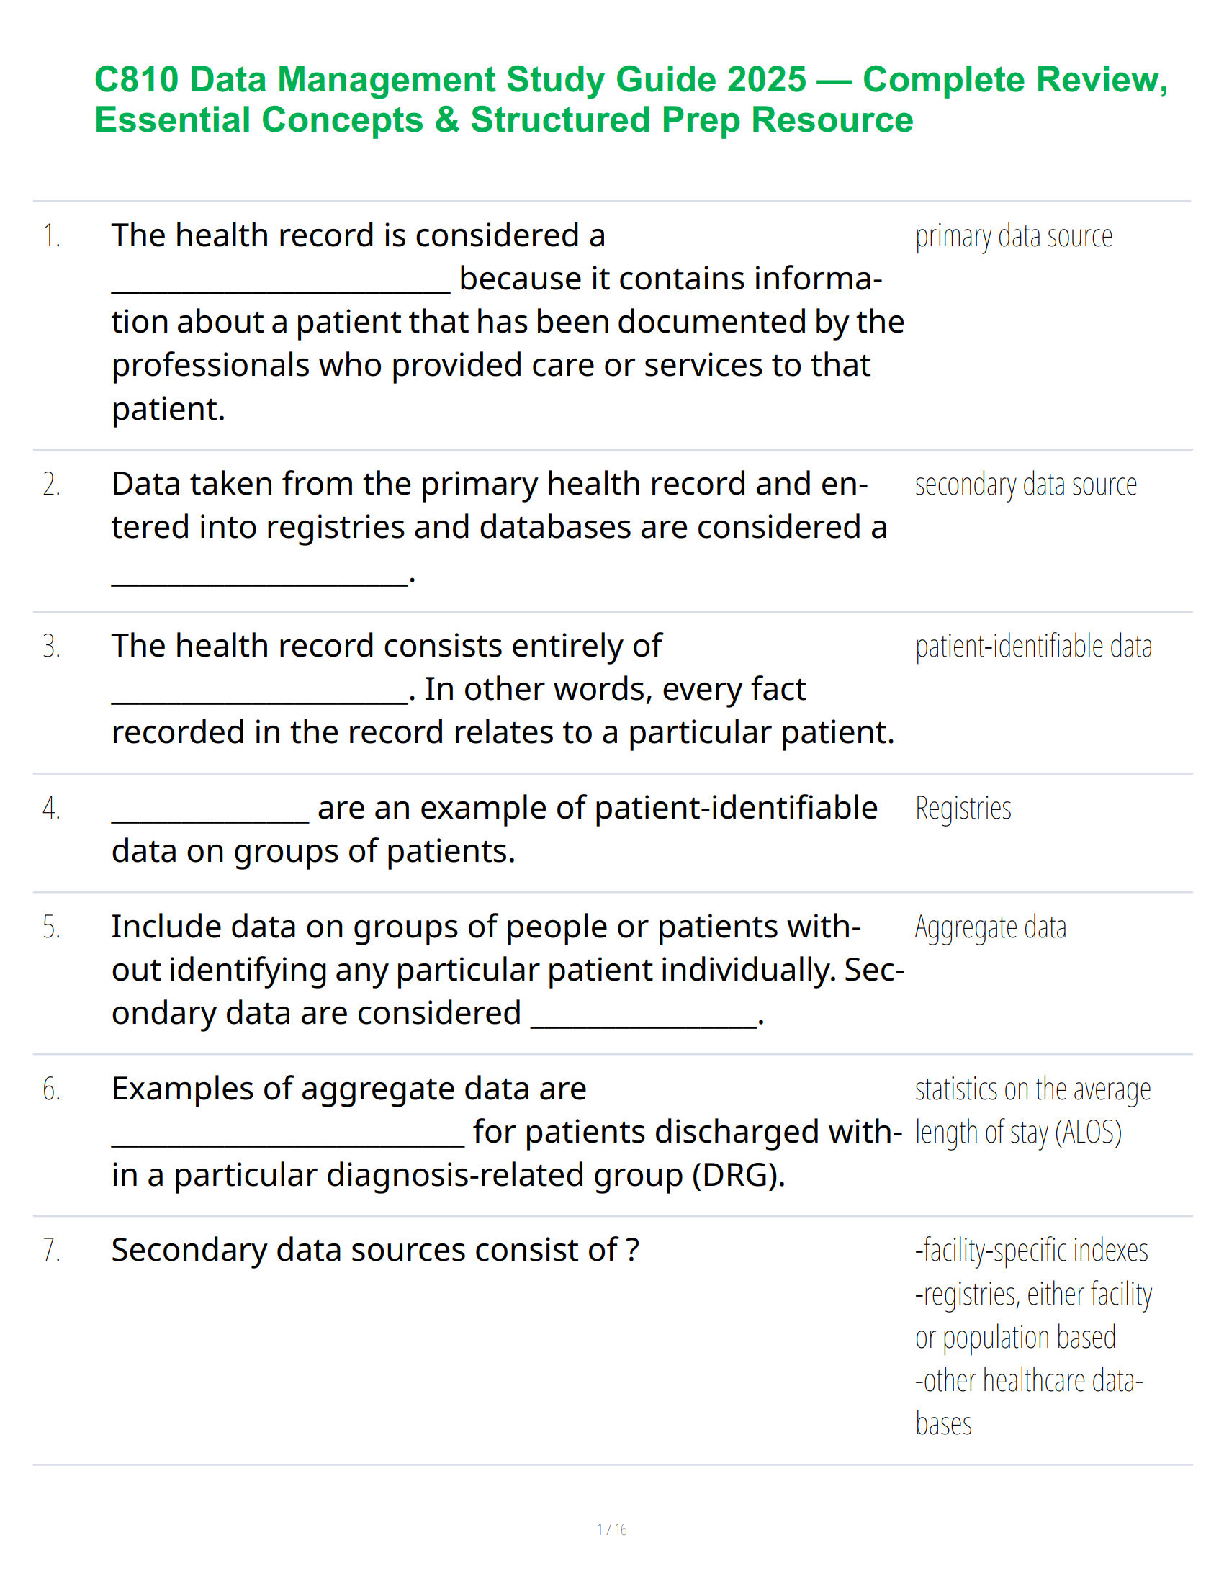Click the "secondary data source" answer text
Image resolution: width=1224 pixels, height=1584 pixels.
(1025, 485)
